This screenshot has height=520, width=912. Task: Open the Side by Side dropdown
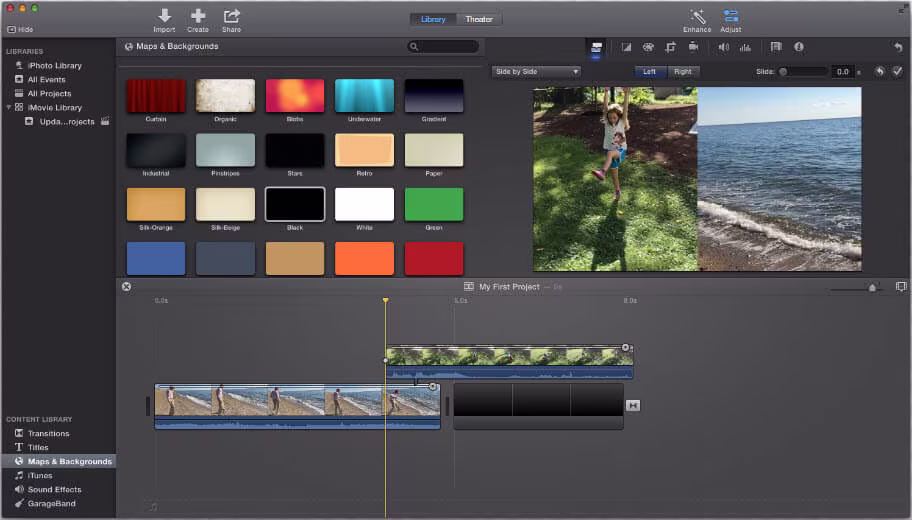536,72
